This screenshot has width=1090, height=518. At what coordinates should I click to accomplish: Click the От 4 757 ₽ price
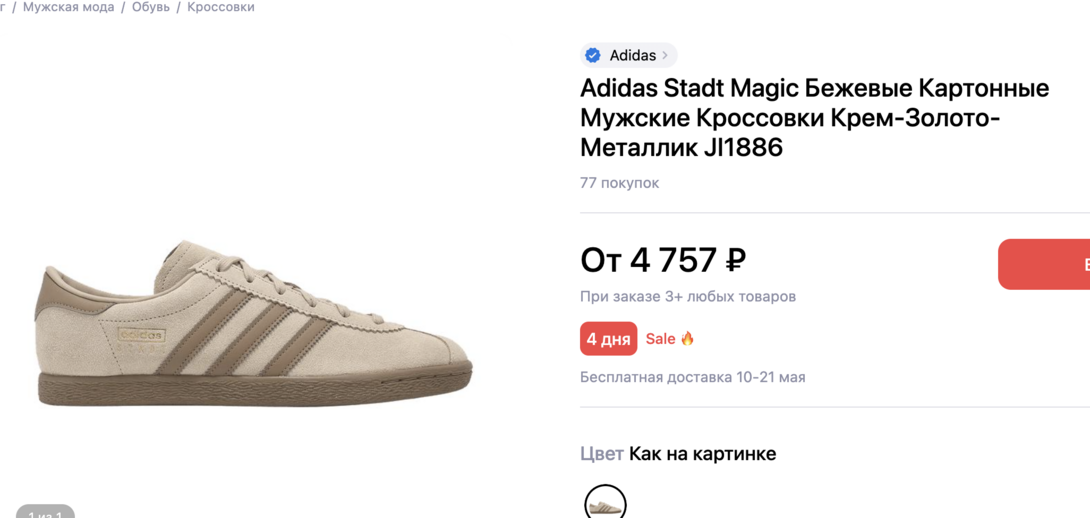(663, 260)
